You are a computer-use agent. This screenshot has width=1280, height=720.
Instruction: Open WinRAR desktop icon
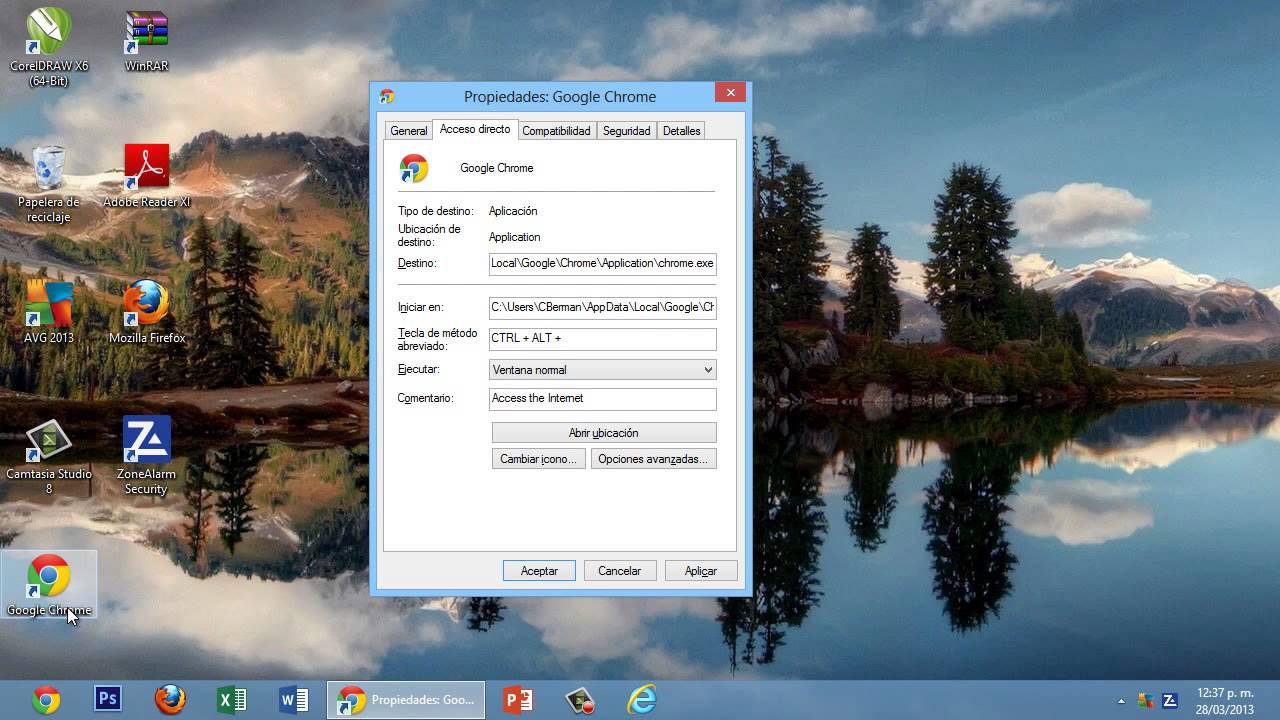tap(146, 40)
